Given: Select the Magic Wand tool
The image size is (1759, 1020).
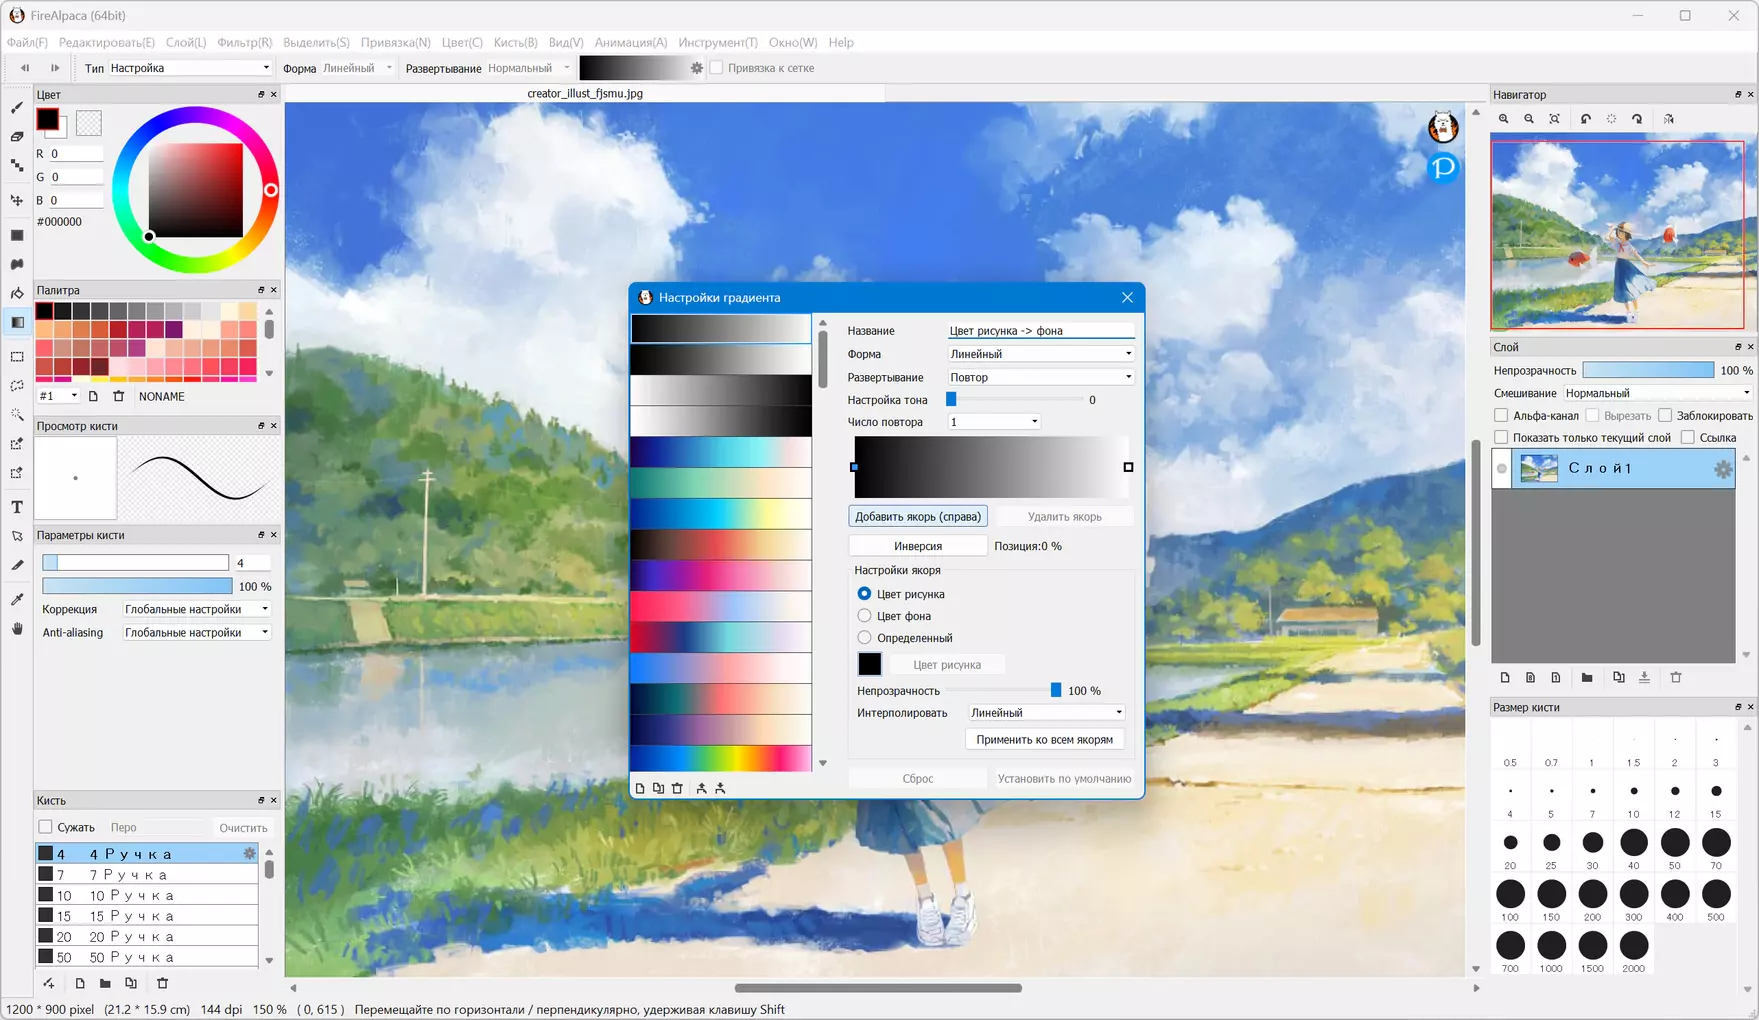Looking at the screenshot, I should tap(17, 414).
